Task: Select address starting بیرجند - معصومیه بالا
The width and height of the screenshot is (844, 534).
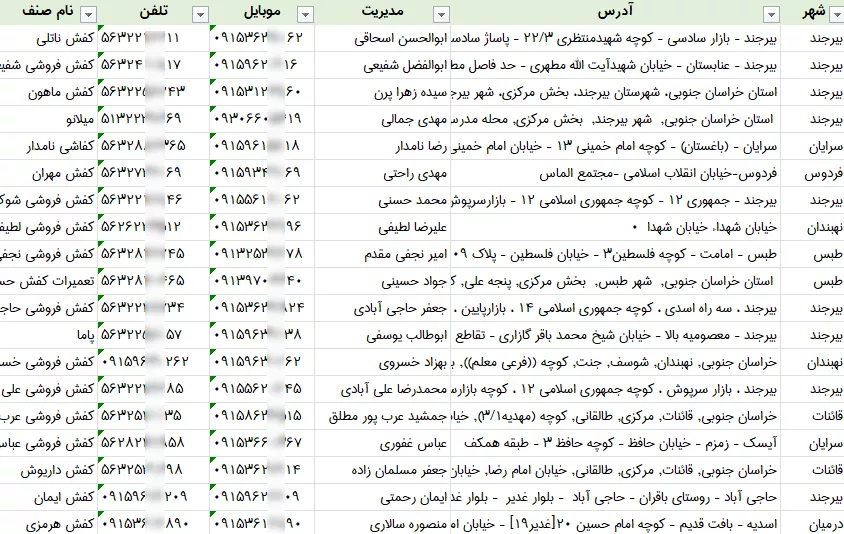Action: click(615, 335)
